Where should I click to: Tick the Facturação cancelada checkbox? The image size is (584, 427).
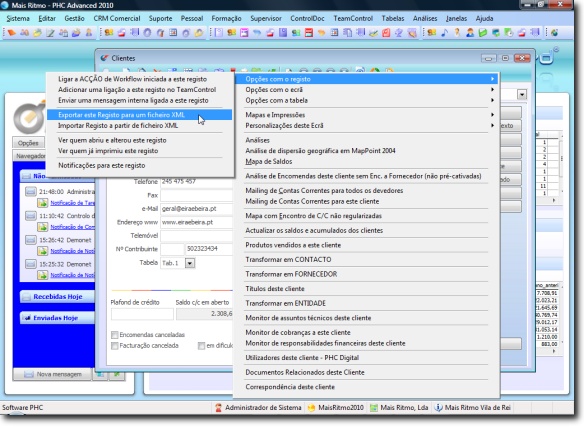click(115, 346)
